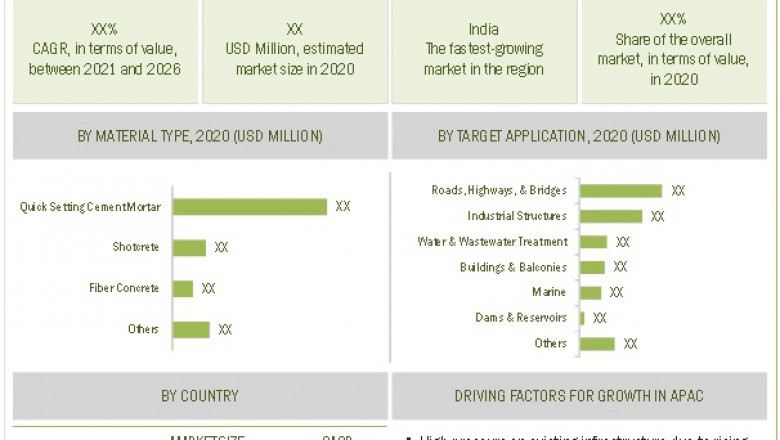
Task: Click the estimated market size in 2020 card
Action: [x=294, y=50]
